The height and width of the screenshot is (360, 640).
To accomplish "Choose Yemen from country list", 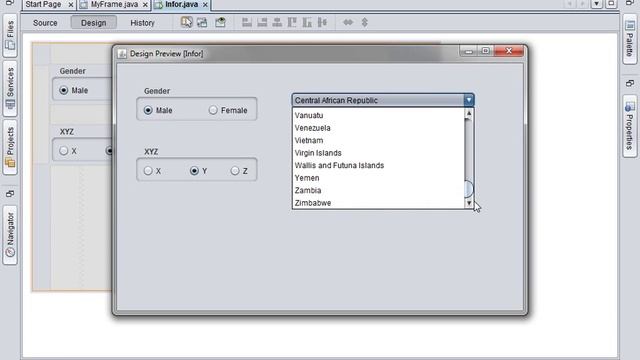I will point(378,178).
